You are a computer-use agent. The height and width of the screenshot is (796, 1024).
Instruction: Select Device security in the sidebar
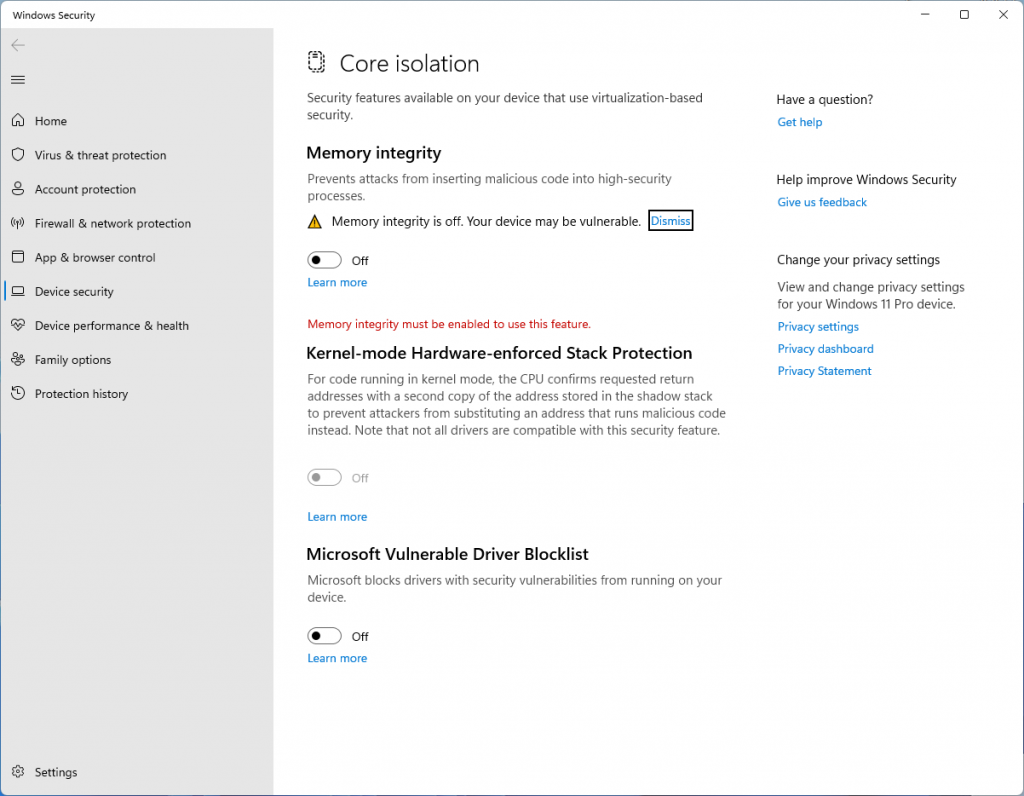pos(74,292)
